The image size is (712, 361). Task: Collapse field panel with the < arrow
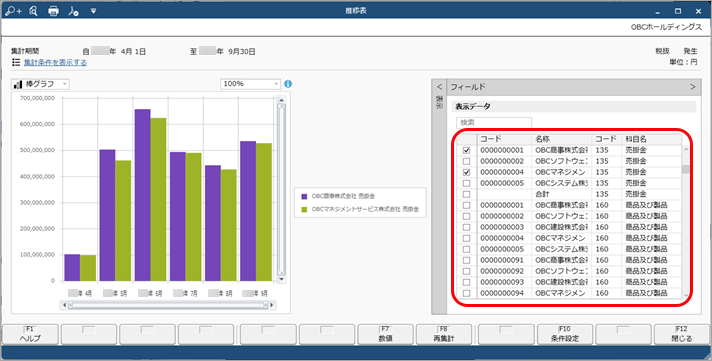click(439, 87)
